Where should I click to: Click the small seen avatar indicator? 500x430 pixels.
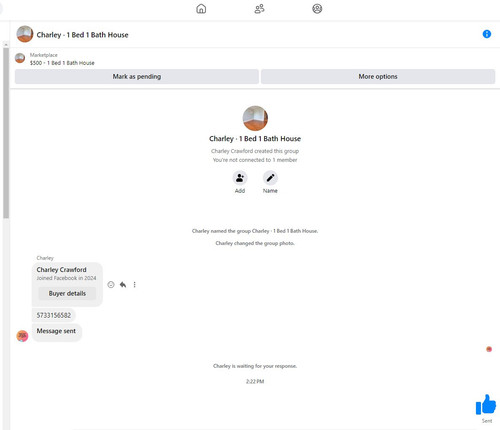(489, 349)
